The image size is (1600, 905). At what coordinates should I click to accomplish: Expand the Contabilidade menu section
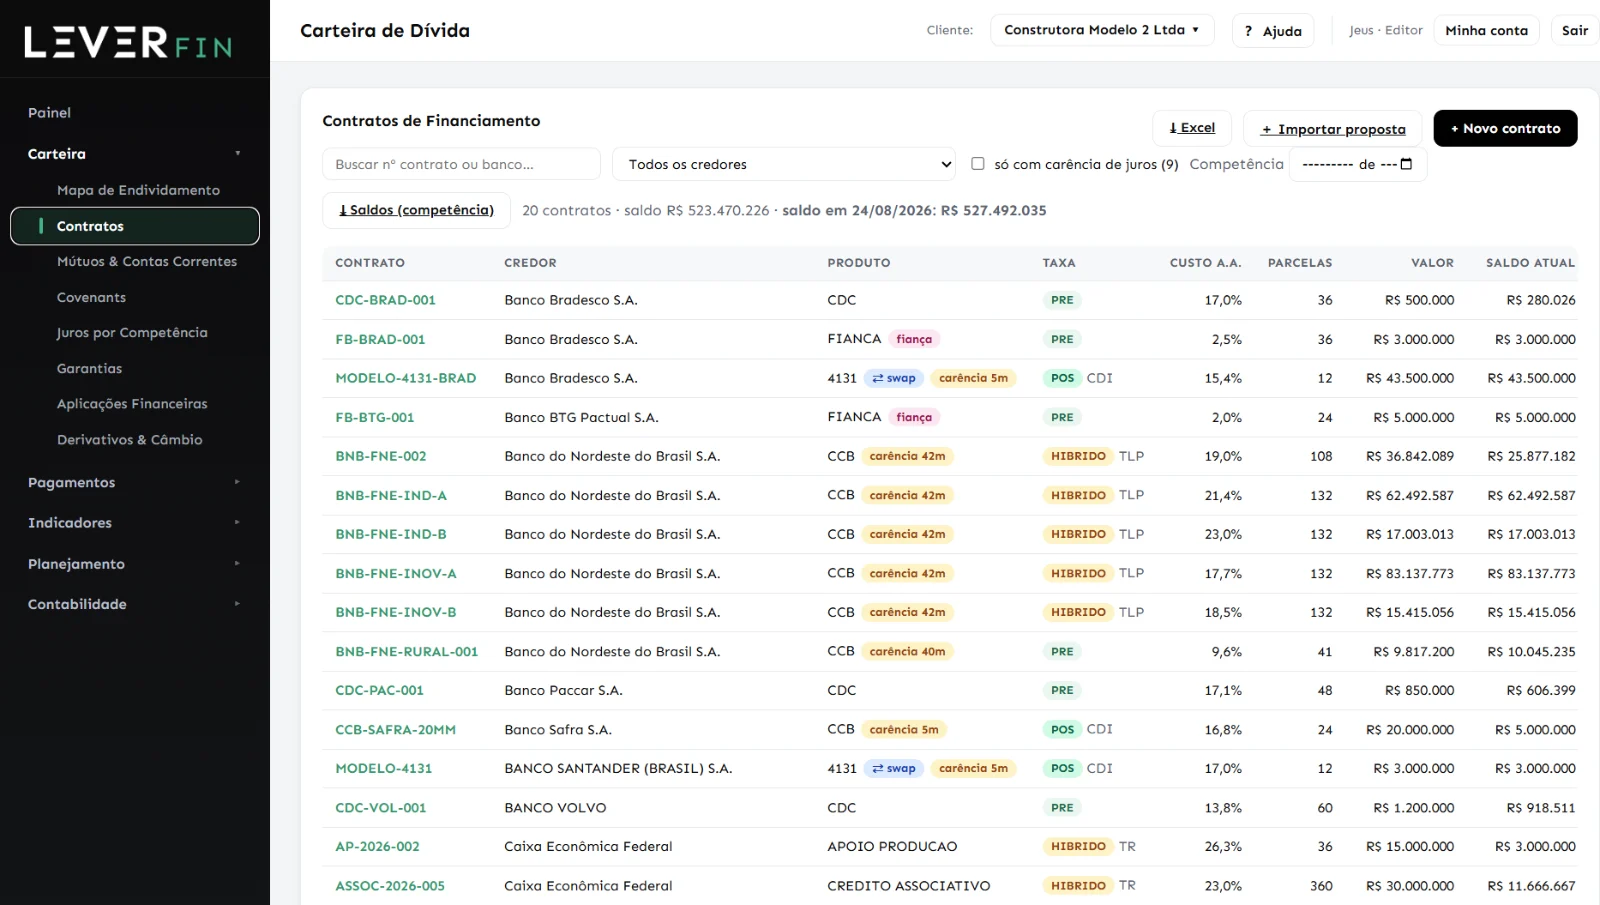135,604
